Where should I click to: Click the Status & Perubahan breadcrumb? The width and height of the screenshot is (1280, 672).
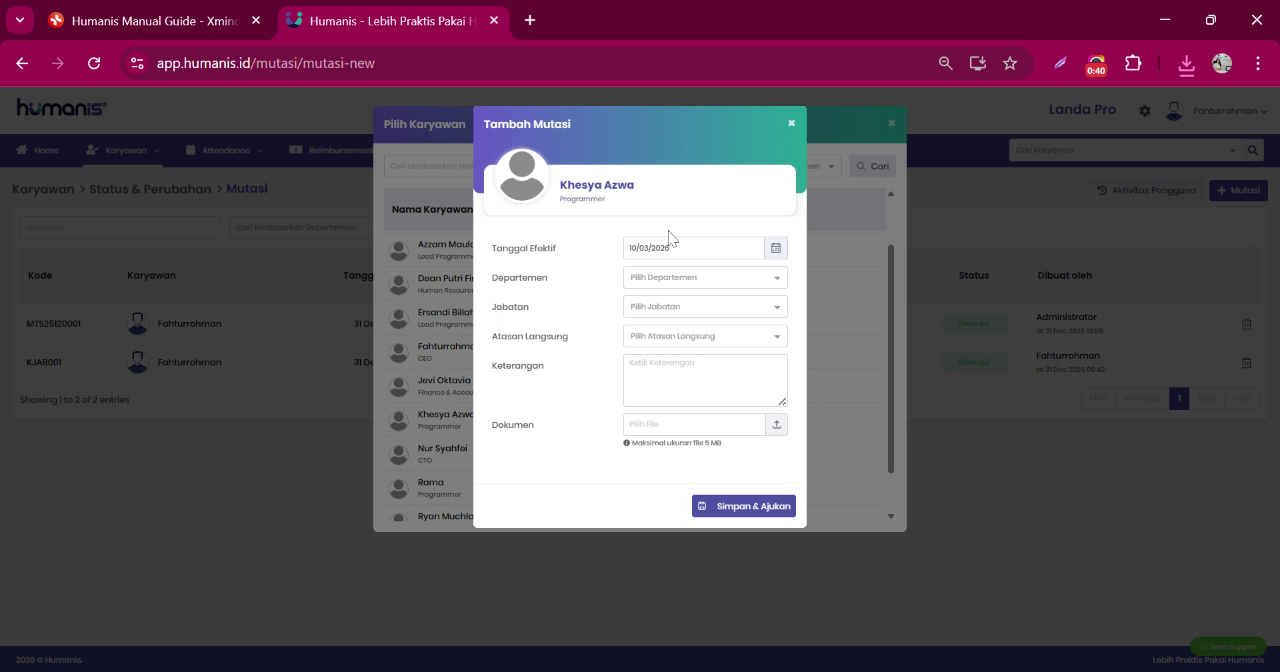pos(150,189)
